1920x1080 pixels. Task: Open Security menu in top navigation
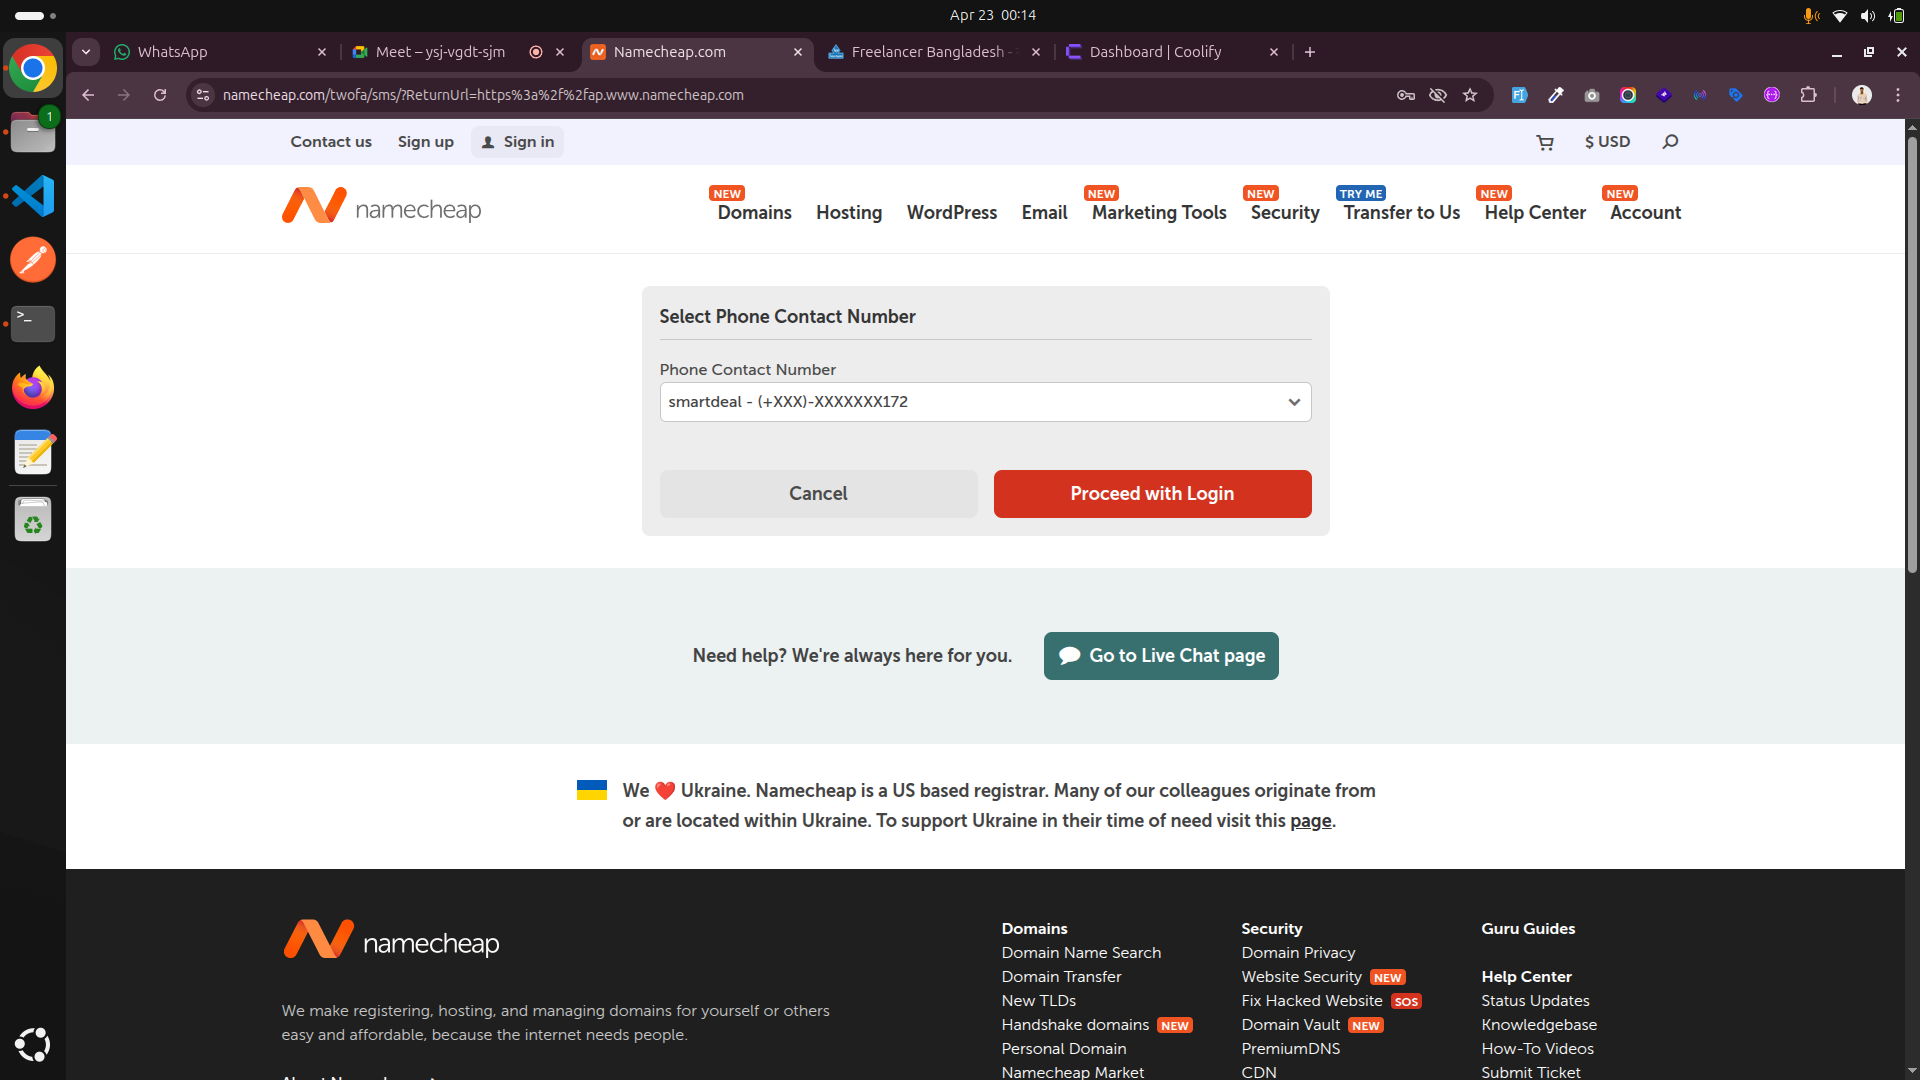tap(1285, 213)
